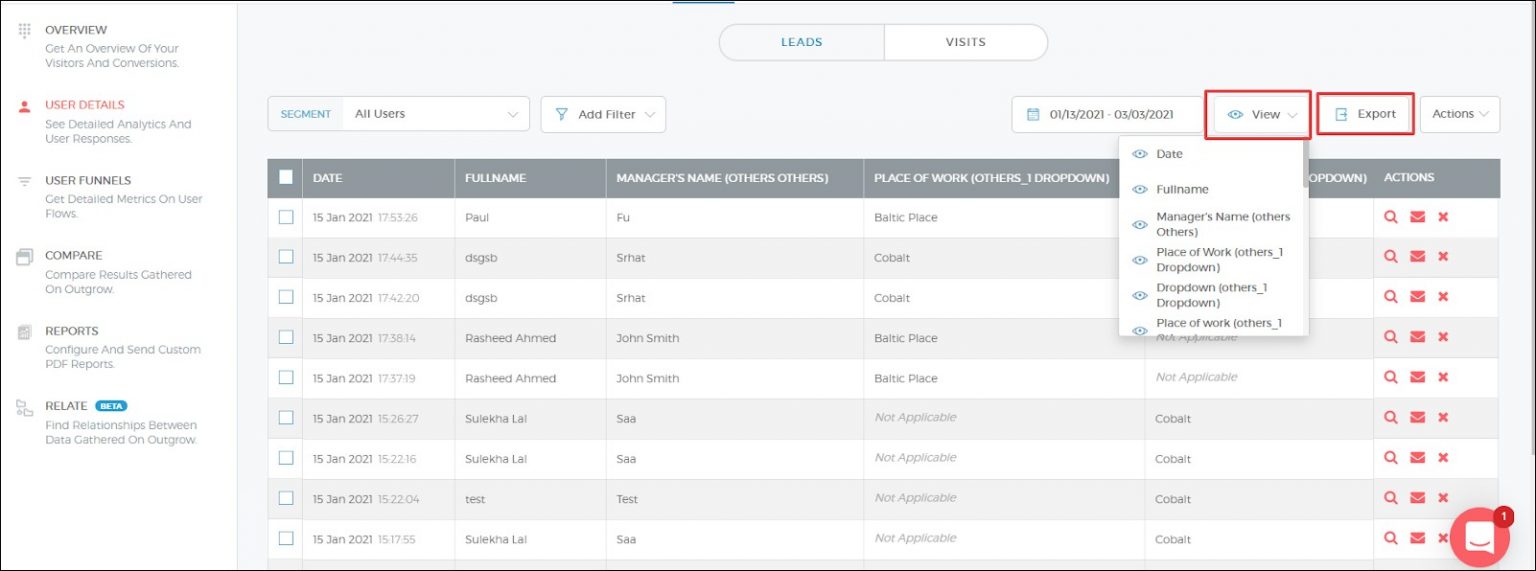Click the magnifier icon in Paul's row
Viewport: 1536px width, 571px height.
(x=1390, y=216)
